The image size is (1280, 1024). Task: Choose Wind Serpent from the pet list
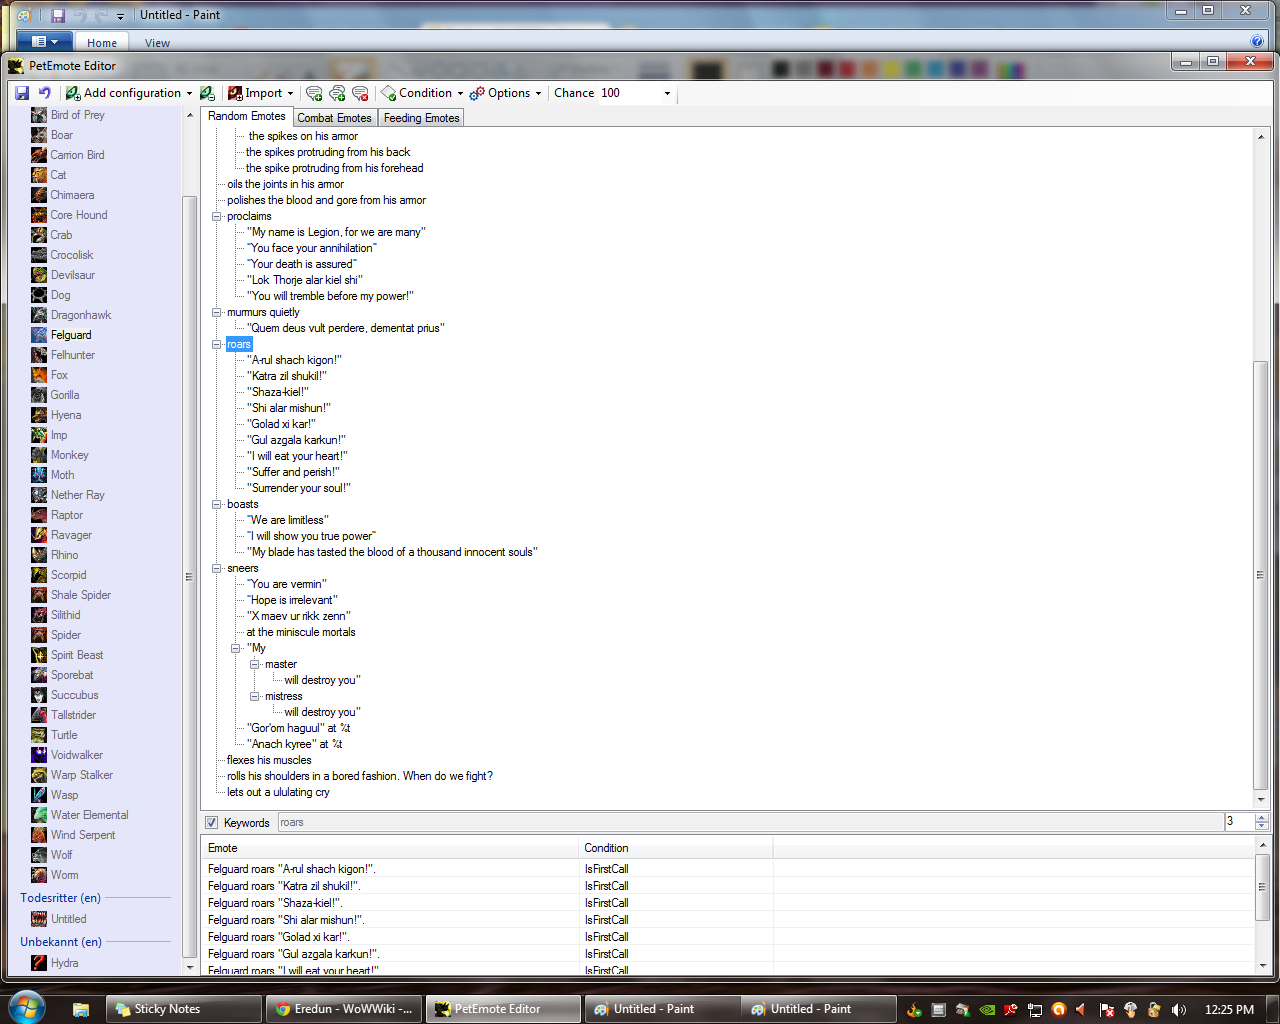(x=82, y=835)
